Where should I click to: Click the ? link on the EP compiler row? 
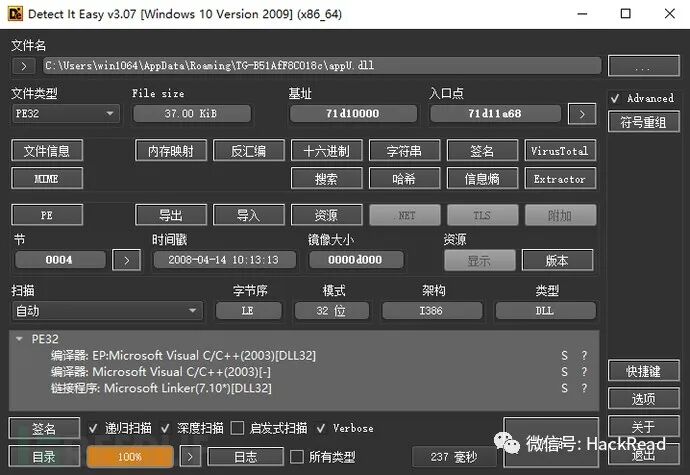[x=584, y=356]
